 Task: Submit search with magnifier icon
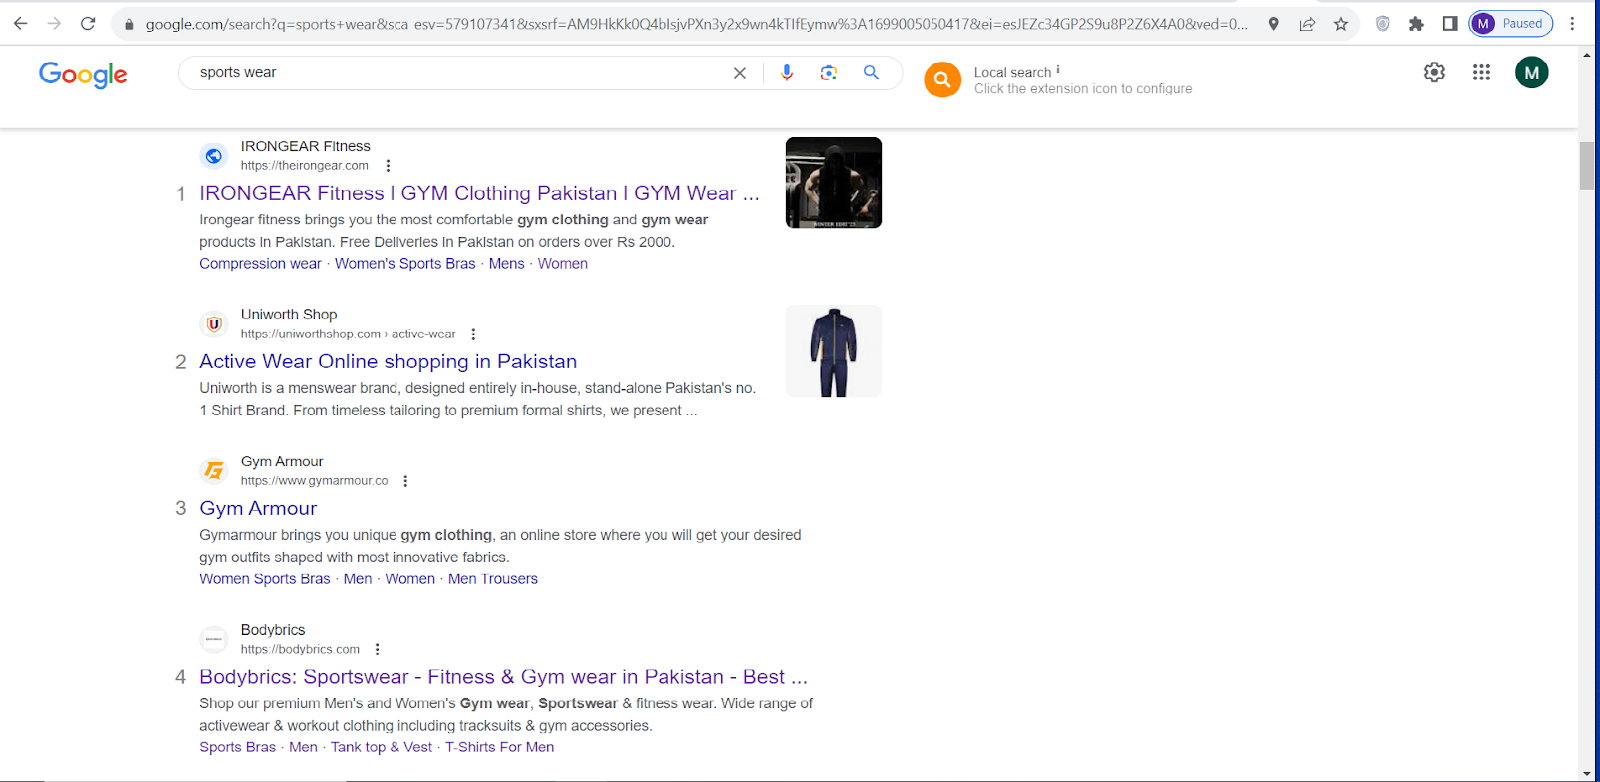[871, 73]
